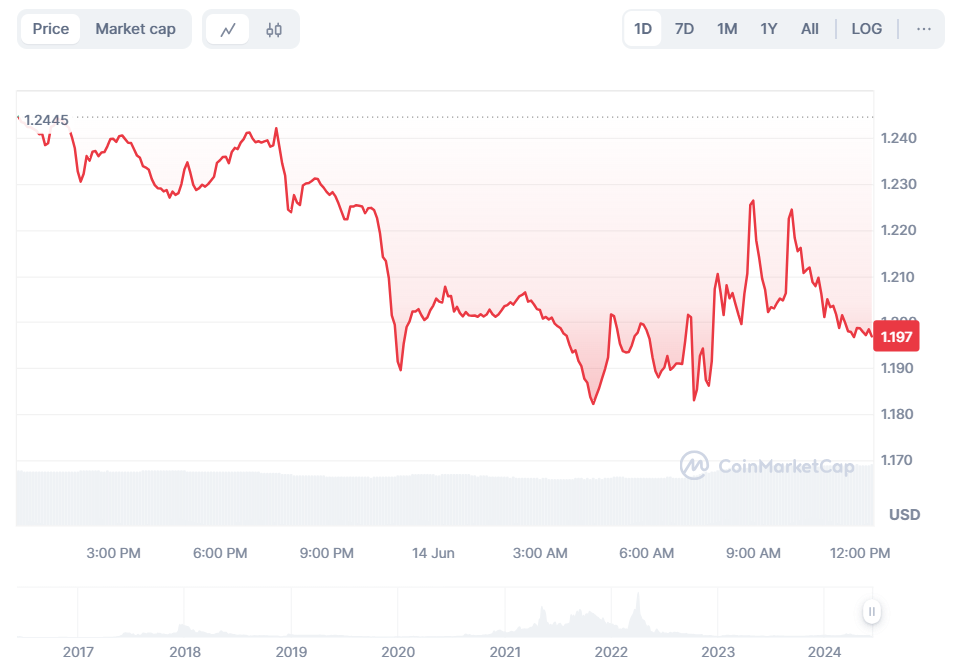This screenshot has width=958, height=666.
Task: Select the 1Y timeframe
Action: [769, 28]
